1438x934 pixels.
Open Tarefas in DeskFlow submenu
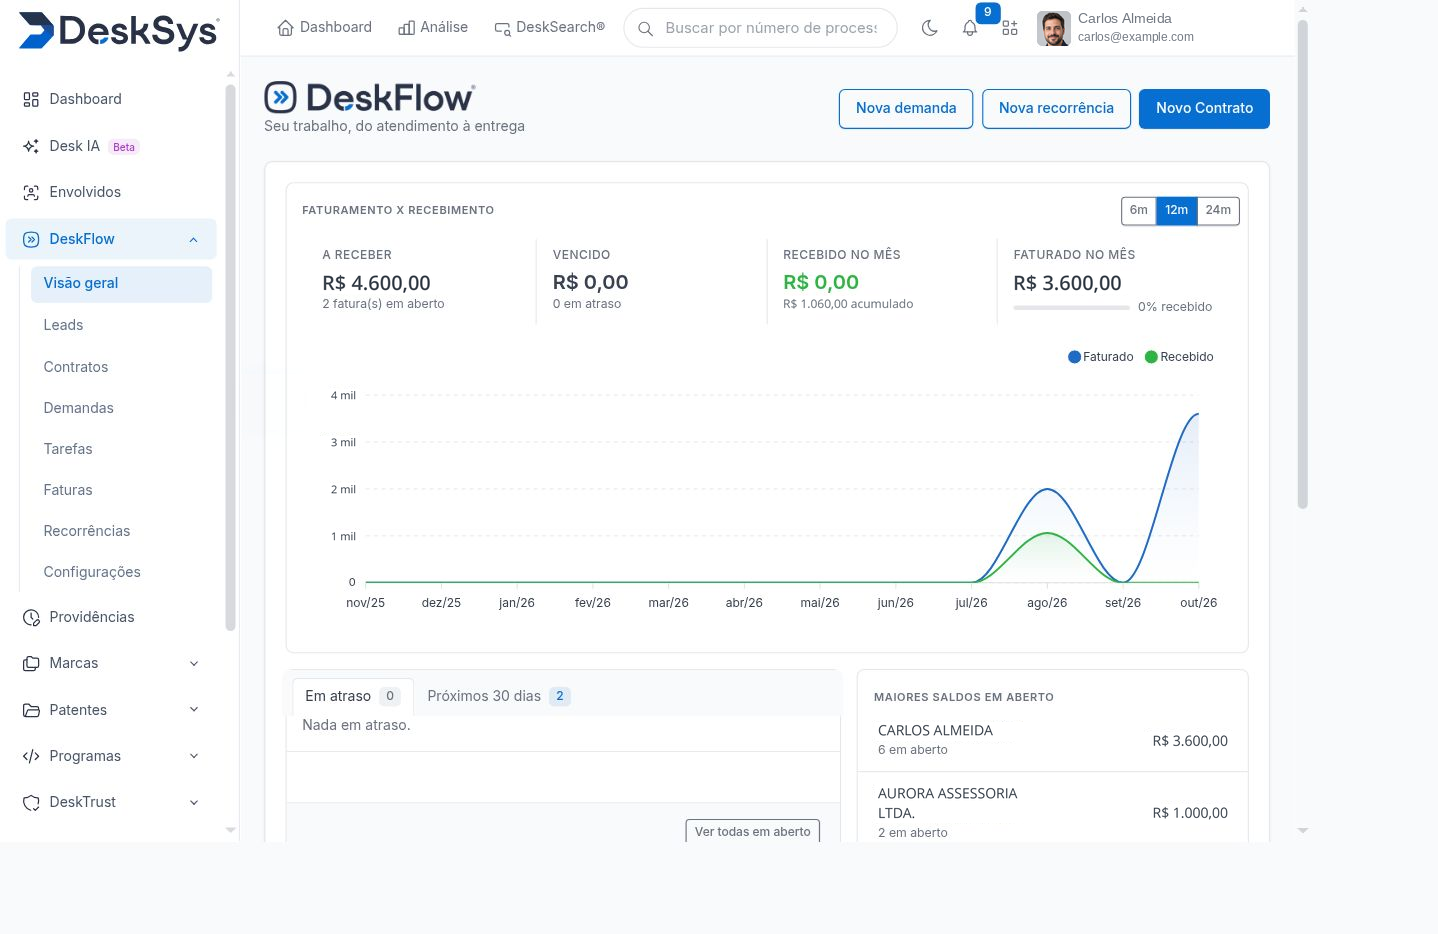pyautogui.click(x=68, y=449)
